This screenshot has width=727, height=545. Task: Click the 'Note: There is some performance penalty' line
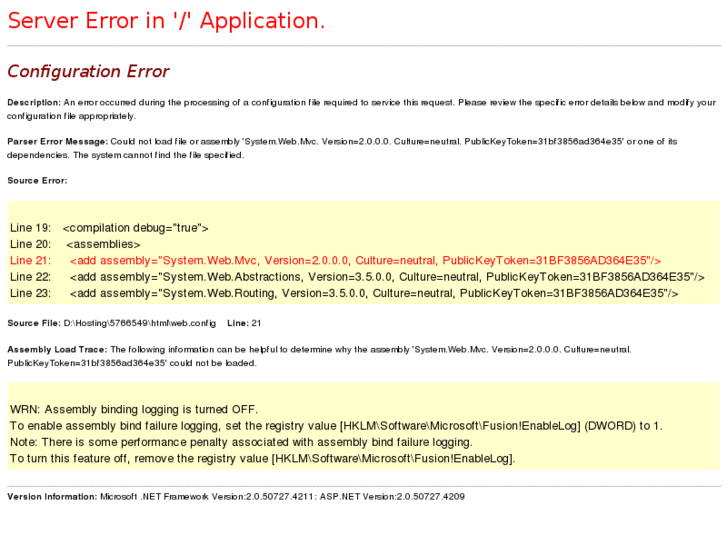tap(241, 442)
